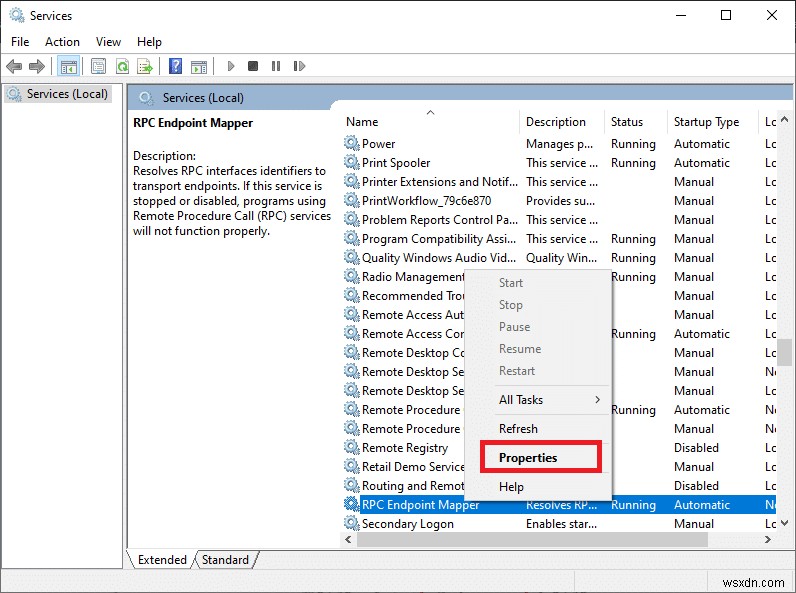Click the Stop Service square icon
The width and height of the screenshot is (796, 593).
pyautogui.click(x=253, y=66)
